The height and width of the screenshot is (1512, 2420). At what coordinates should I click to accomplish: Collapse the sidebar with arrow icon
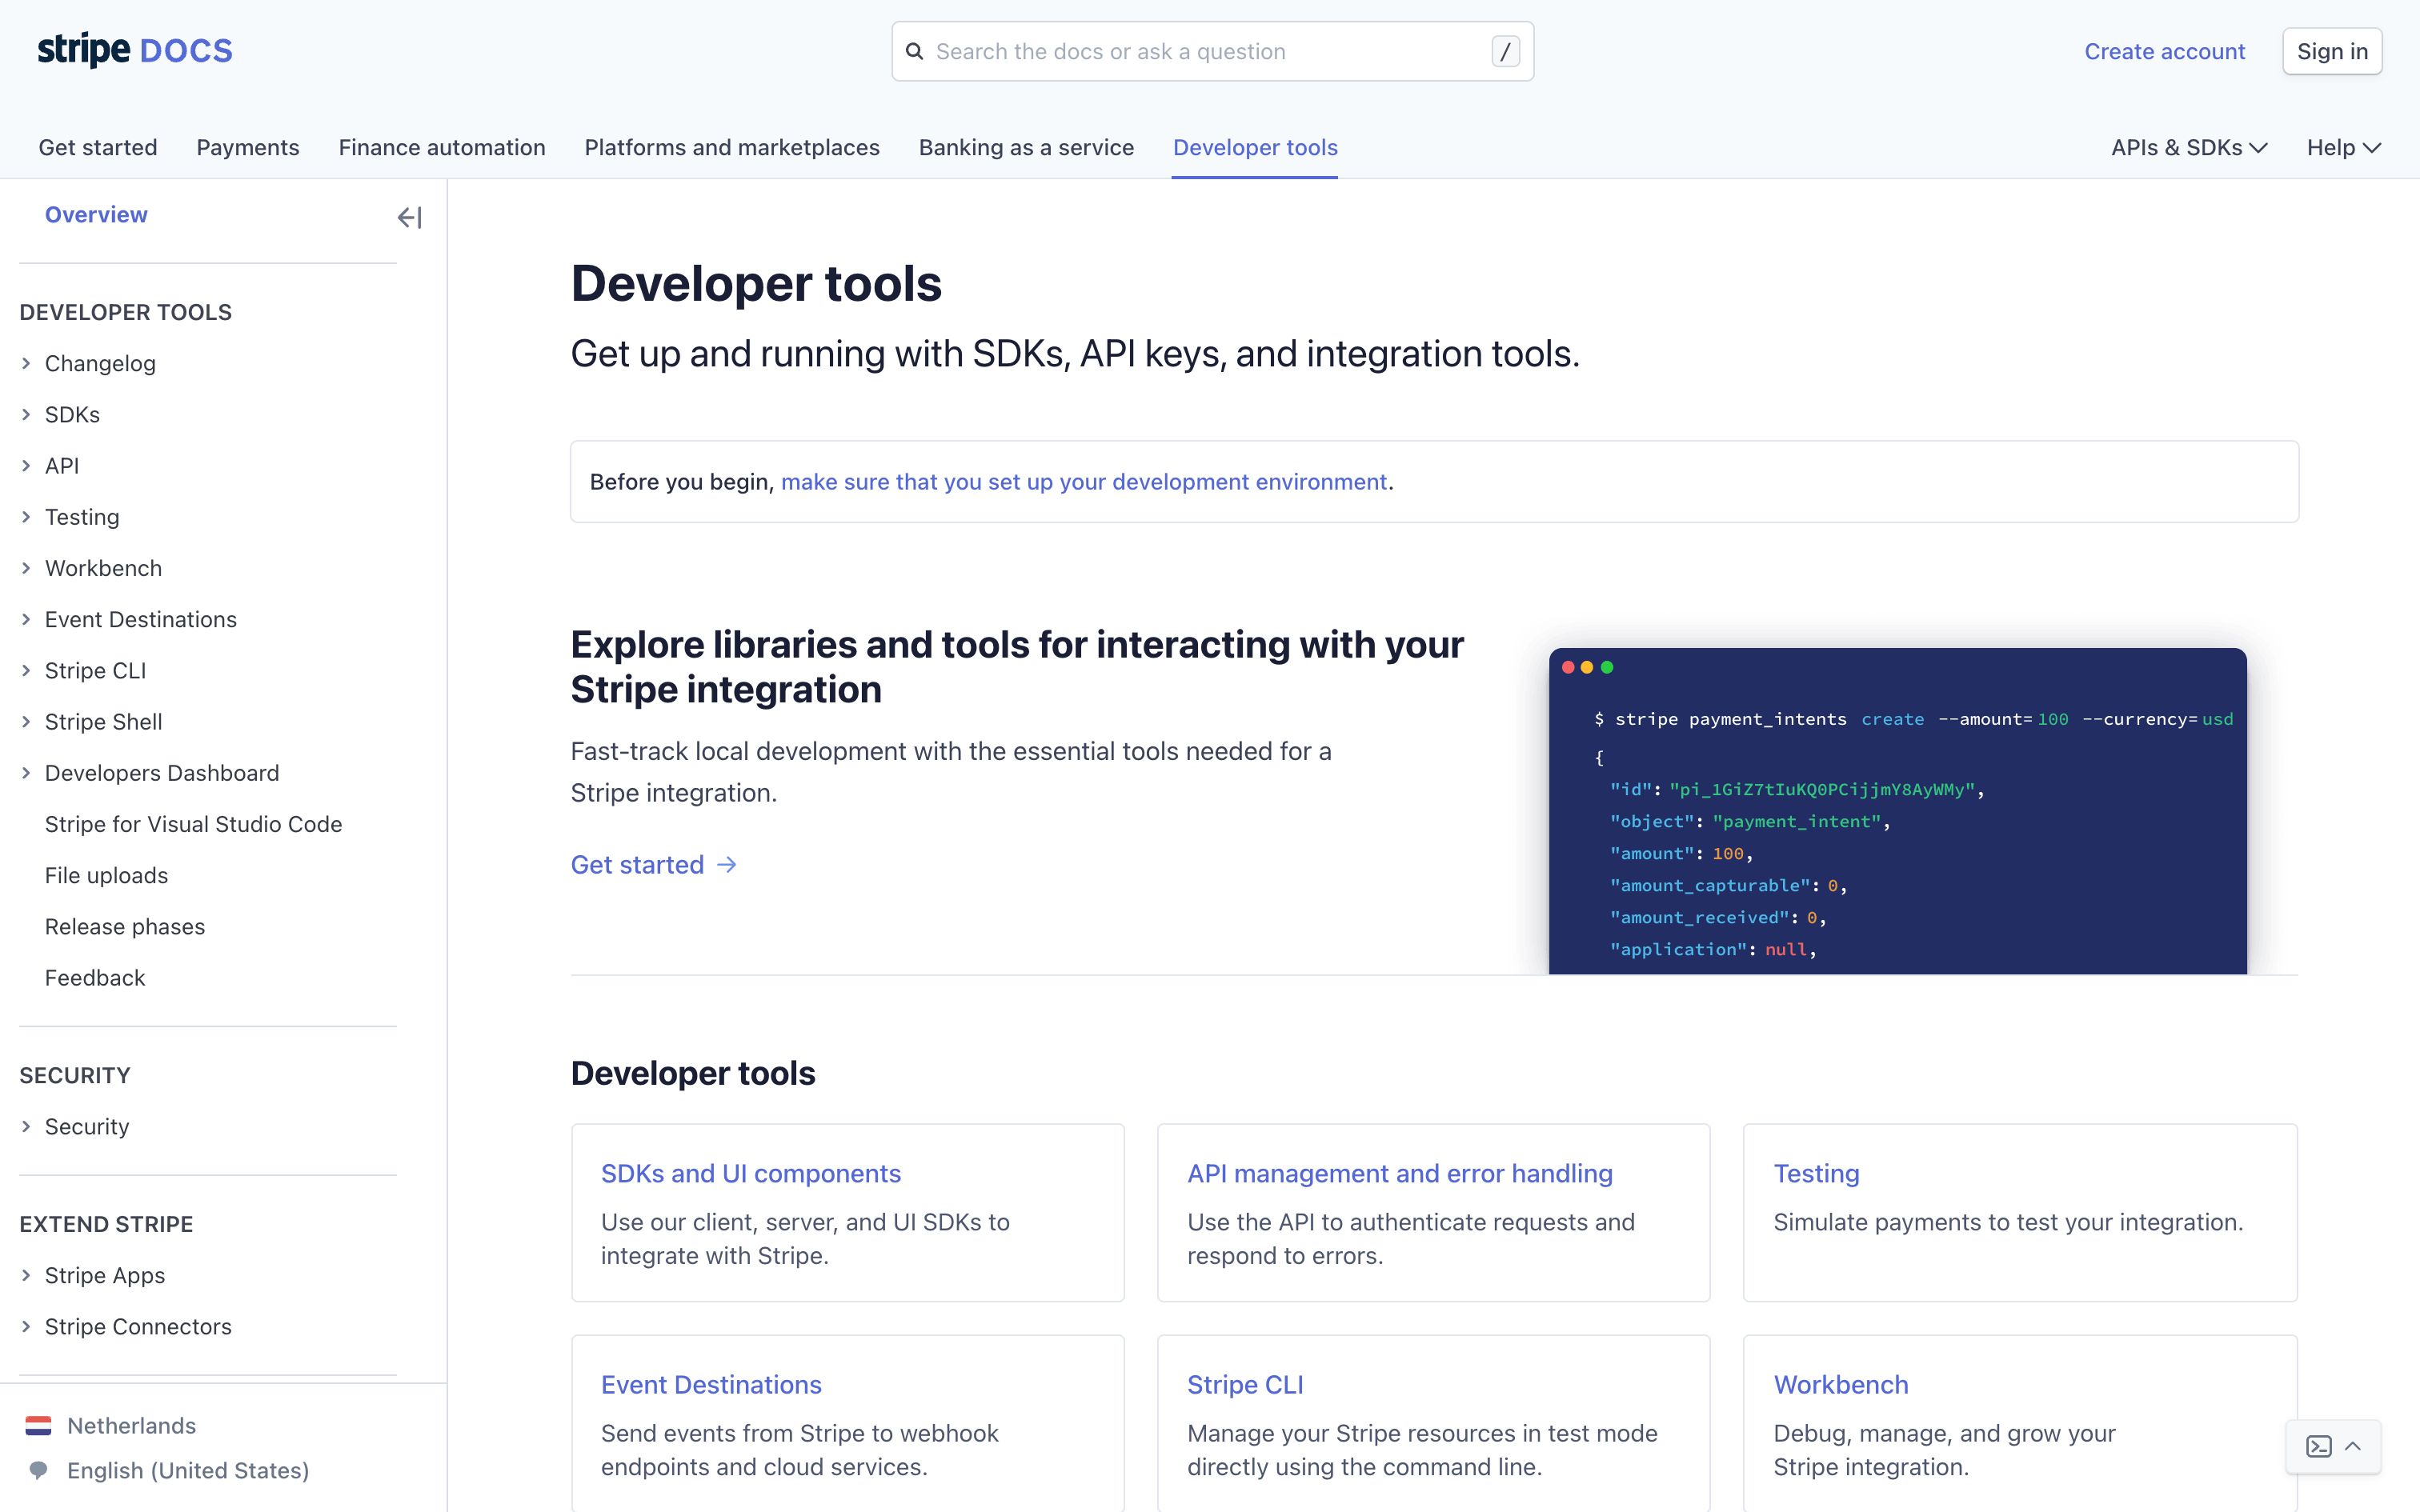pos(410,217)
